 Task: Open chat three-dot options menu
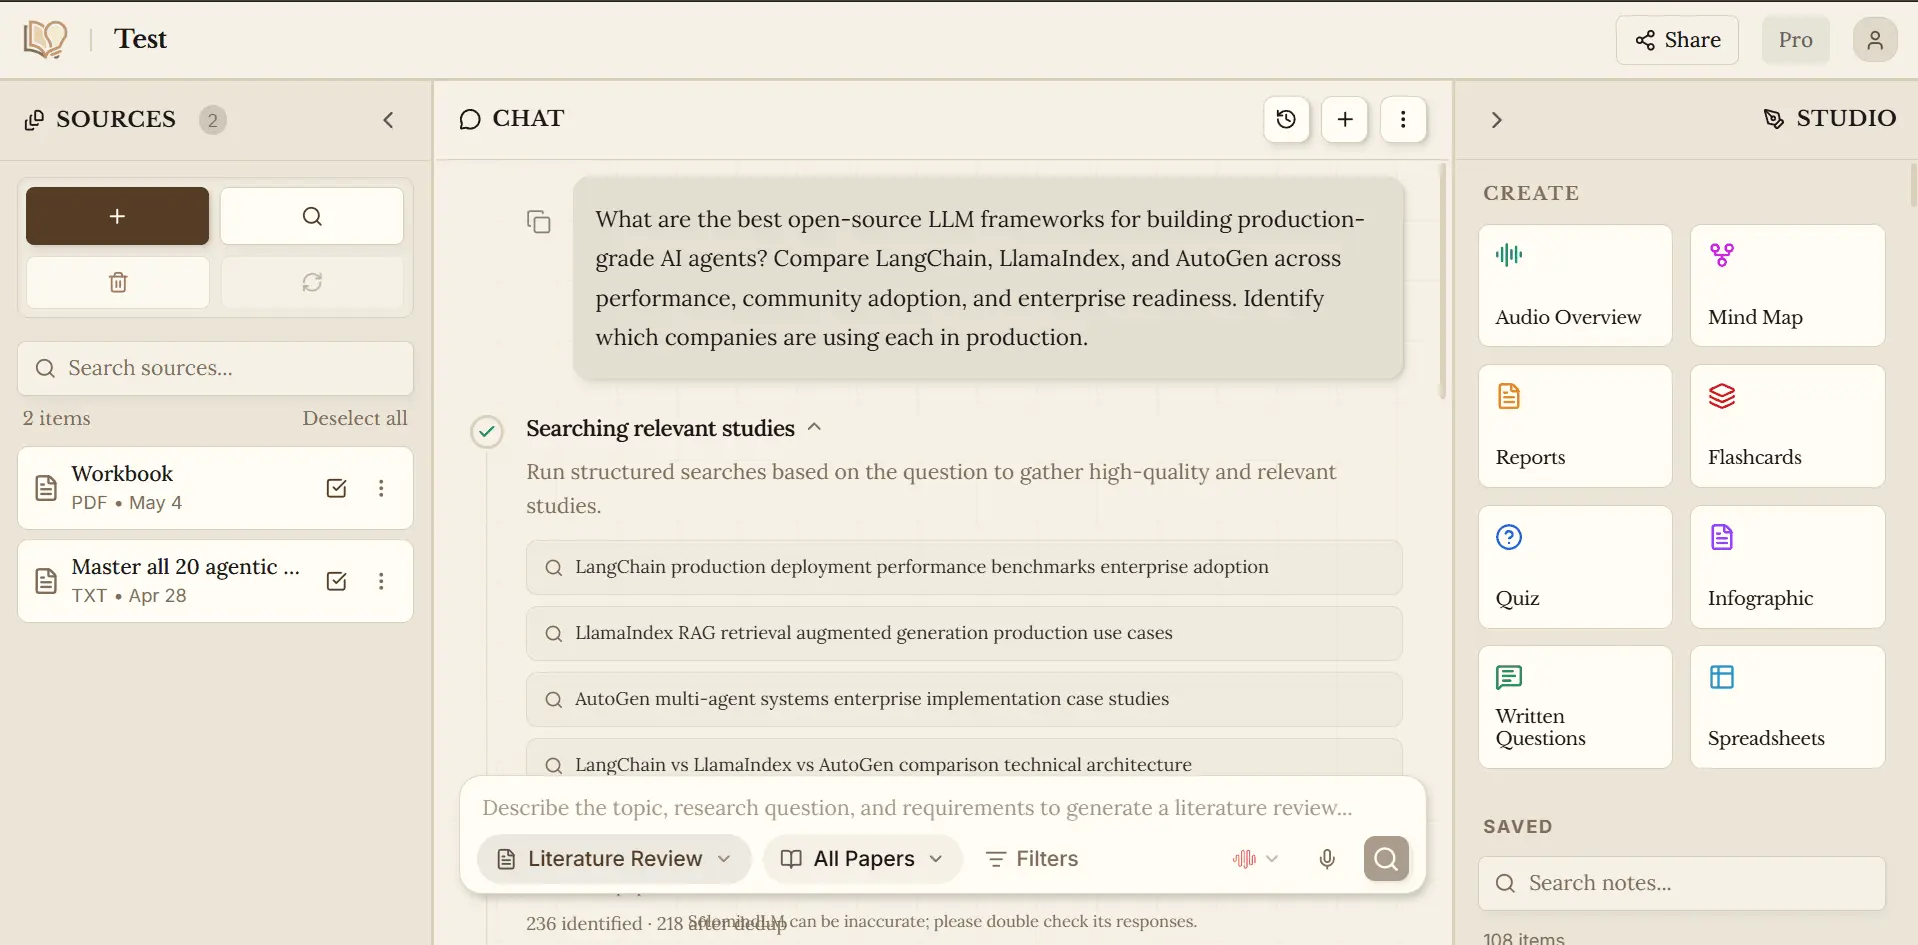(1403, 120)
